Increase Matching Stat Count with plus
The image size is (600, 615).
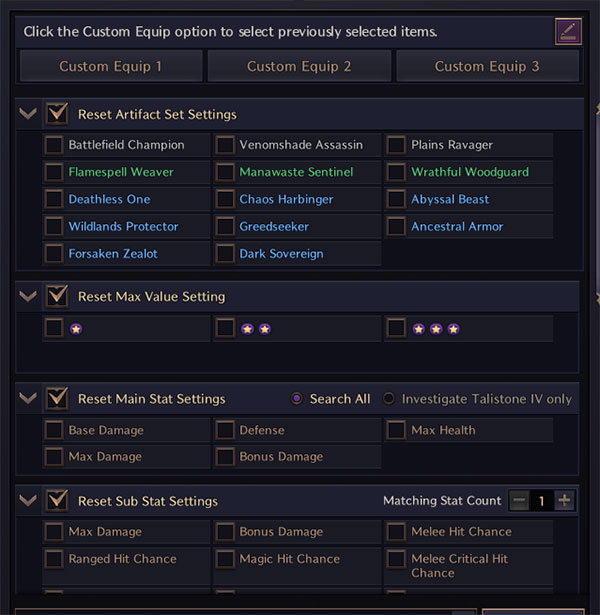[565, 501]
